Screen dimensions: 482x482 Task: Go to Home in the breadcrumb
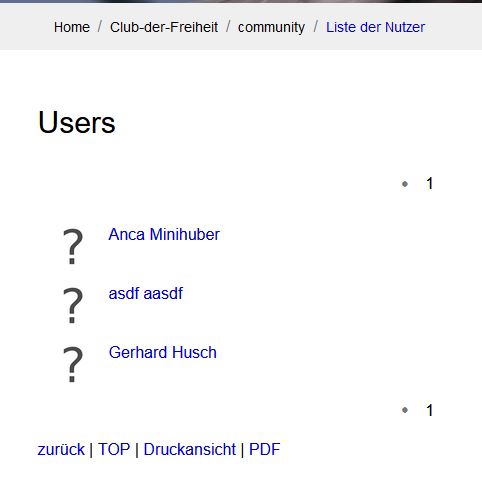coord(72,27)
